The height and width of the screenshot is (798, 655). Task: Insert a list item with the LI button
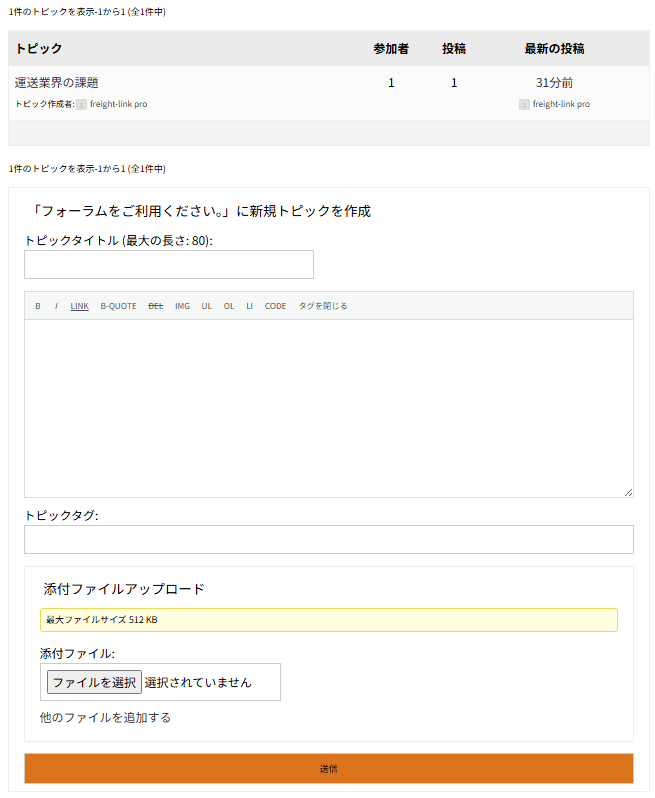(249, 306)
